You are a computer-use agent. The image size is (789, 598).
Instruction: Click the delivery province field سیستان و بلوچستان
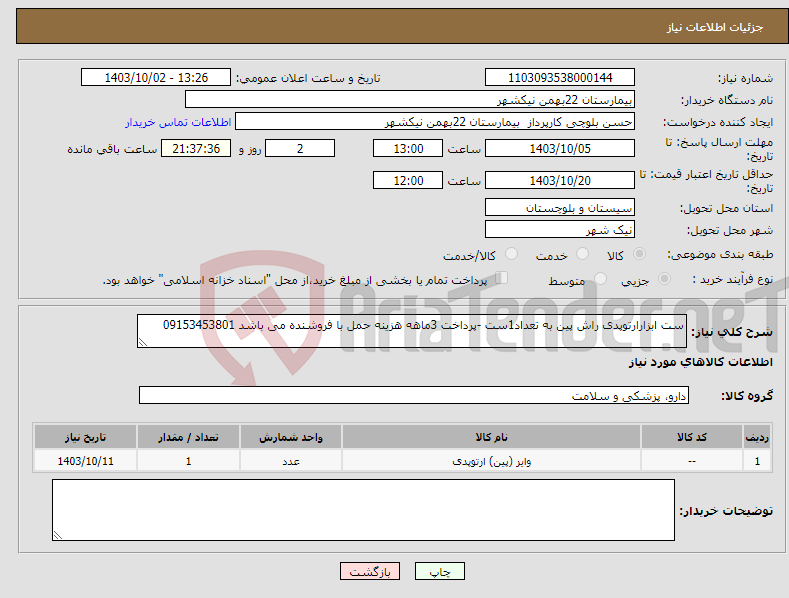(560, 207)
